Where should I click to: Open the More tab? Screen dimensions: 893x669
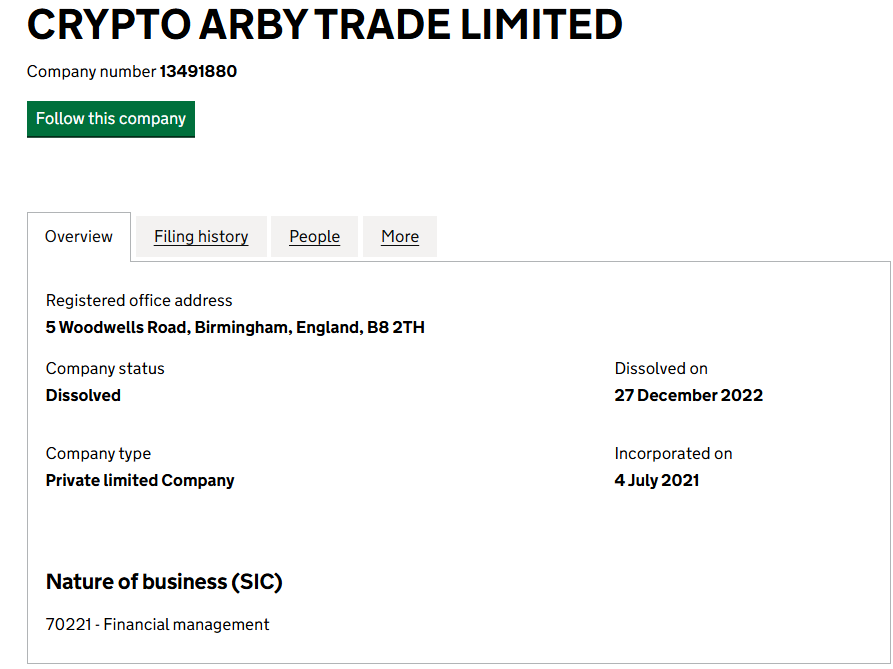[399, 237]
